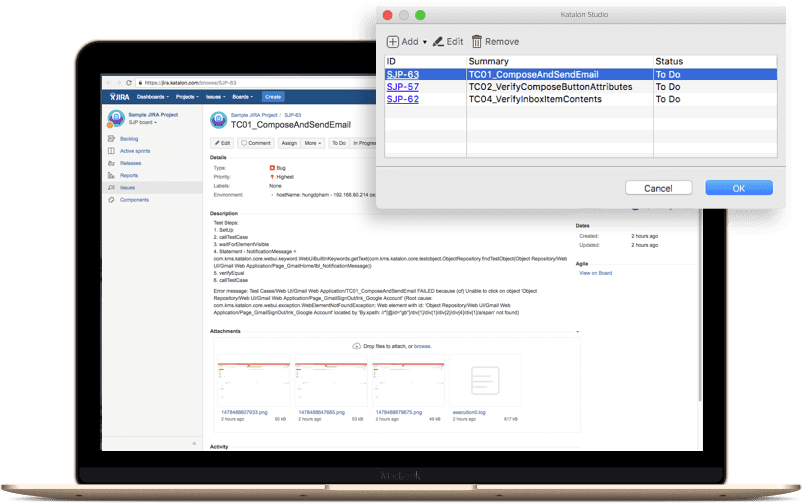Click the jira.katalon.com address bar
This screenshot has height=504, width=802.
click(x=256, y=82)
